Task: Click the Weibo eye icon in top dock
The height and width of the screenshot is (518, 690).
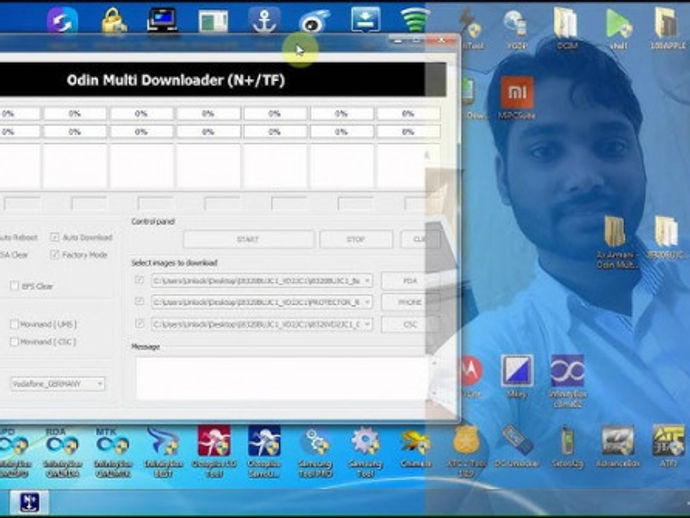Action: (315, 21)
